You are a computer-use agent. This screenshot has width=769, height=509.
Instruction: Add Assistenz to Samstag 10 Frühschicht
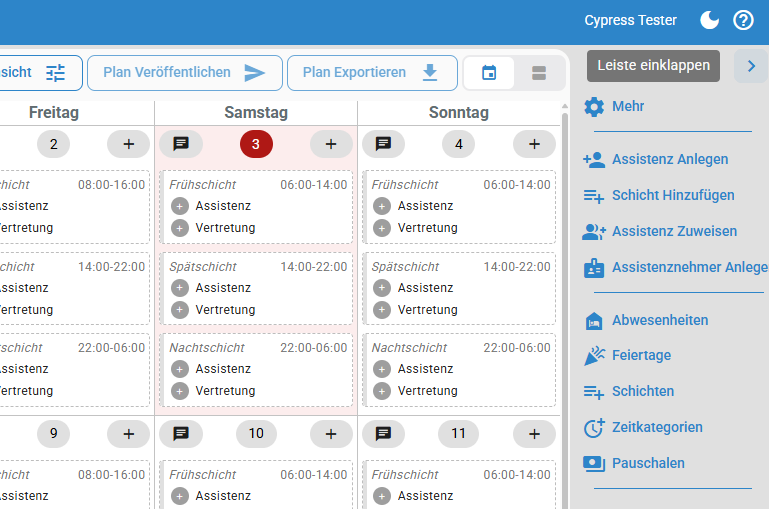(x=179, y=496)
